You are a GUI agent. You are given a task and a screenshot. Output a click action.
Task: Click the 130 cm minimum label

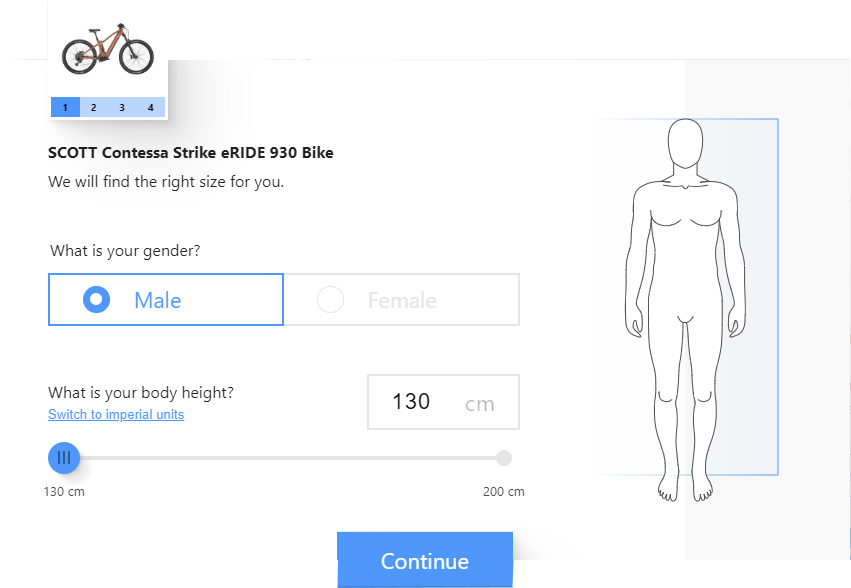(64, 492)
